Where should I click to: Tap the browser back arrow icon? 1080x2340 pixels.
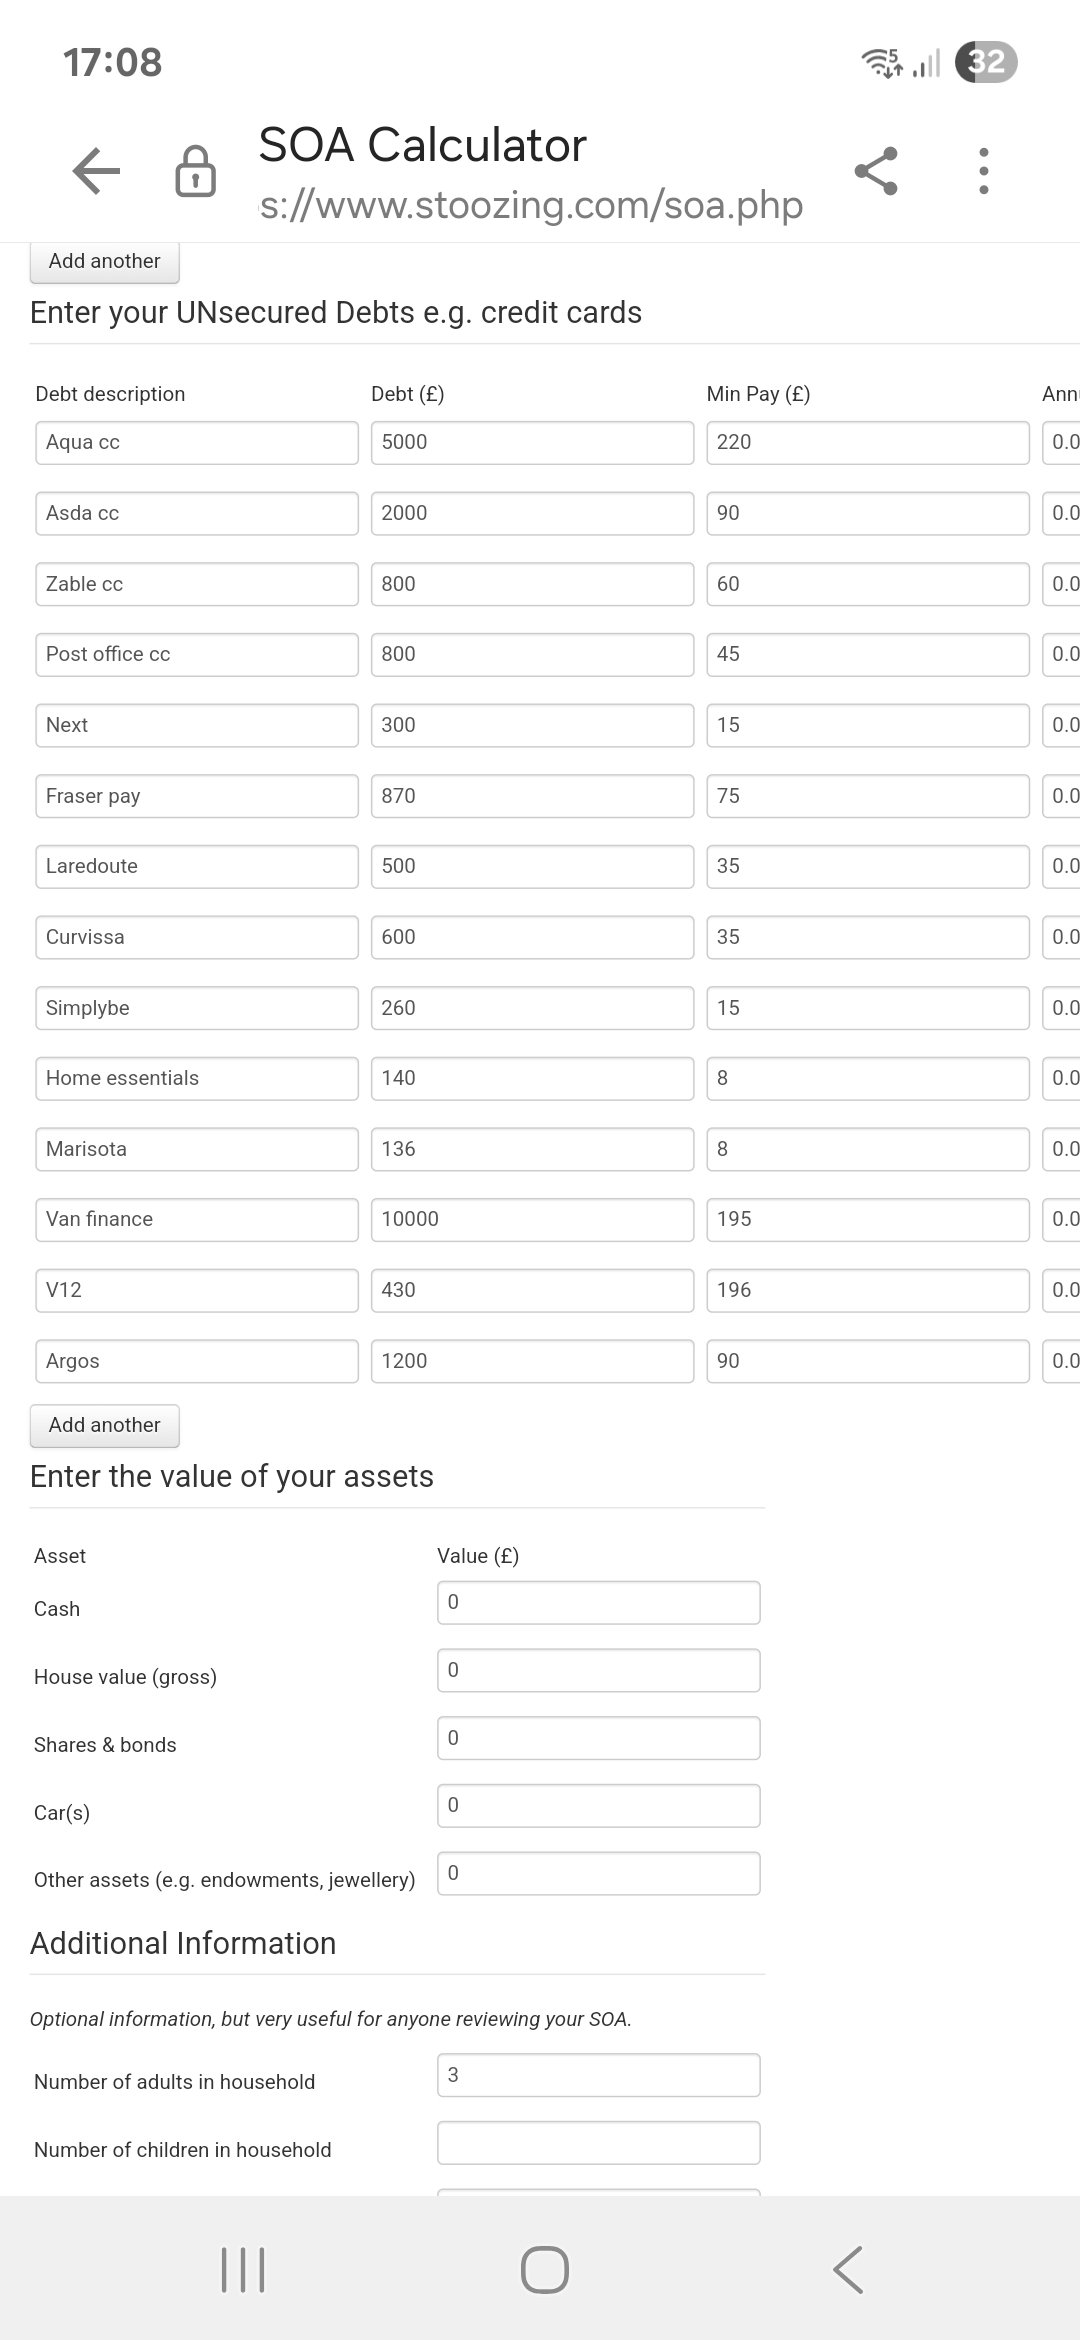point(97,171)
